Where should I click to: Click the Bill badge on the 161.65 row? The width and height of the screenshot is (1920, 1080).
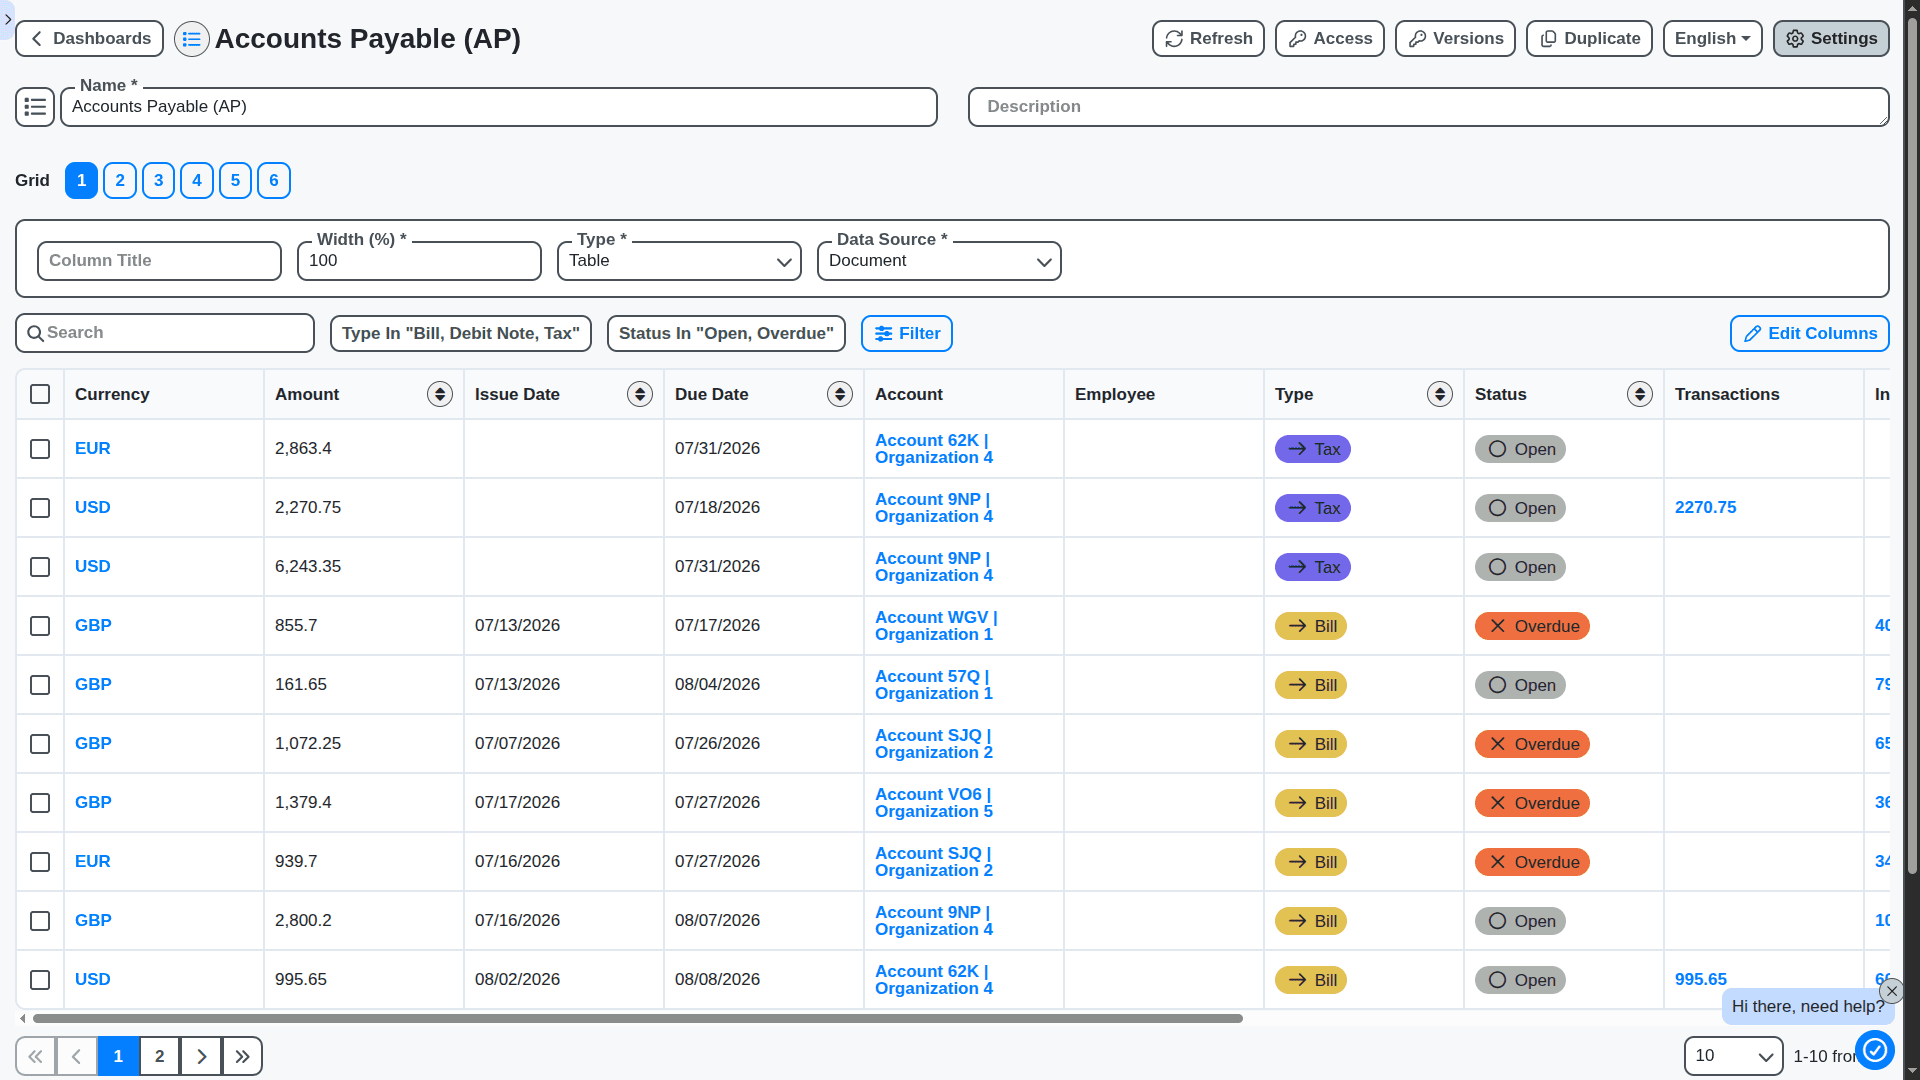click(1310, 685)
